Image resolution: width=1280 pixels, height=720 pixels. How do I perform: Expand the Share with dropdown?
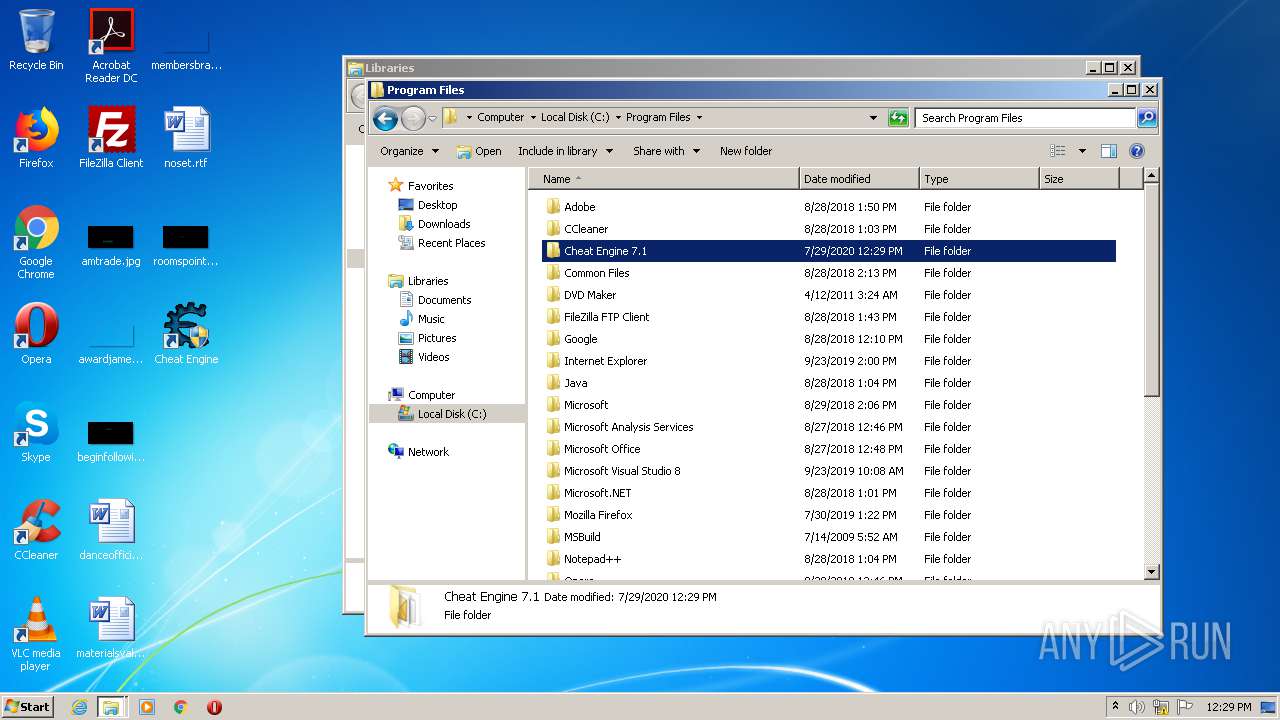(x=665, y=151)
